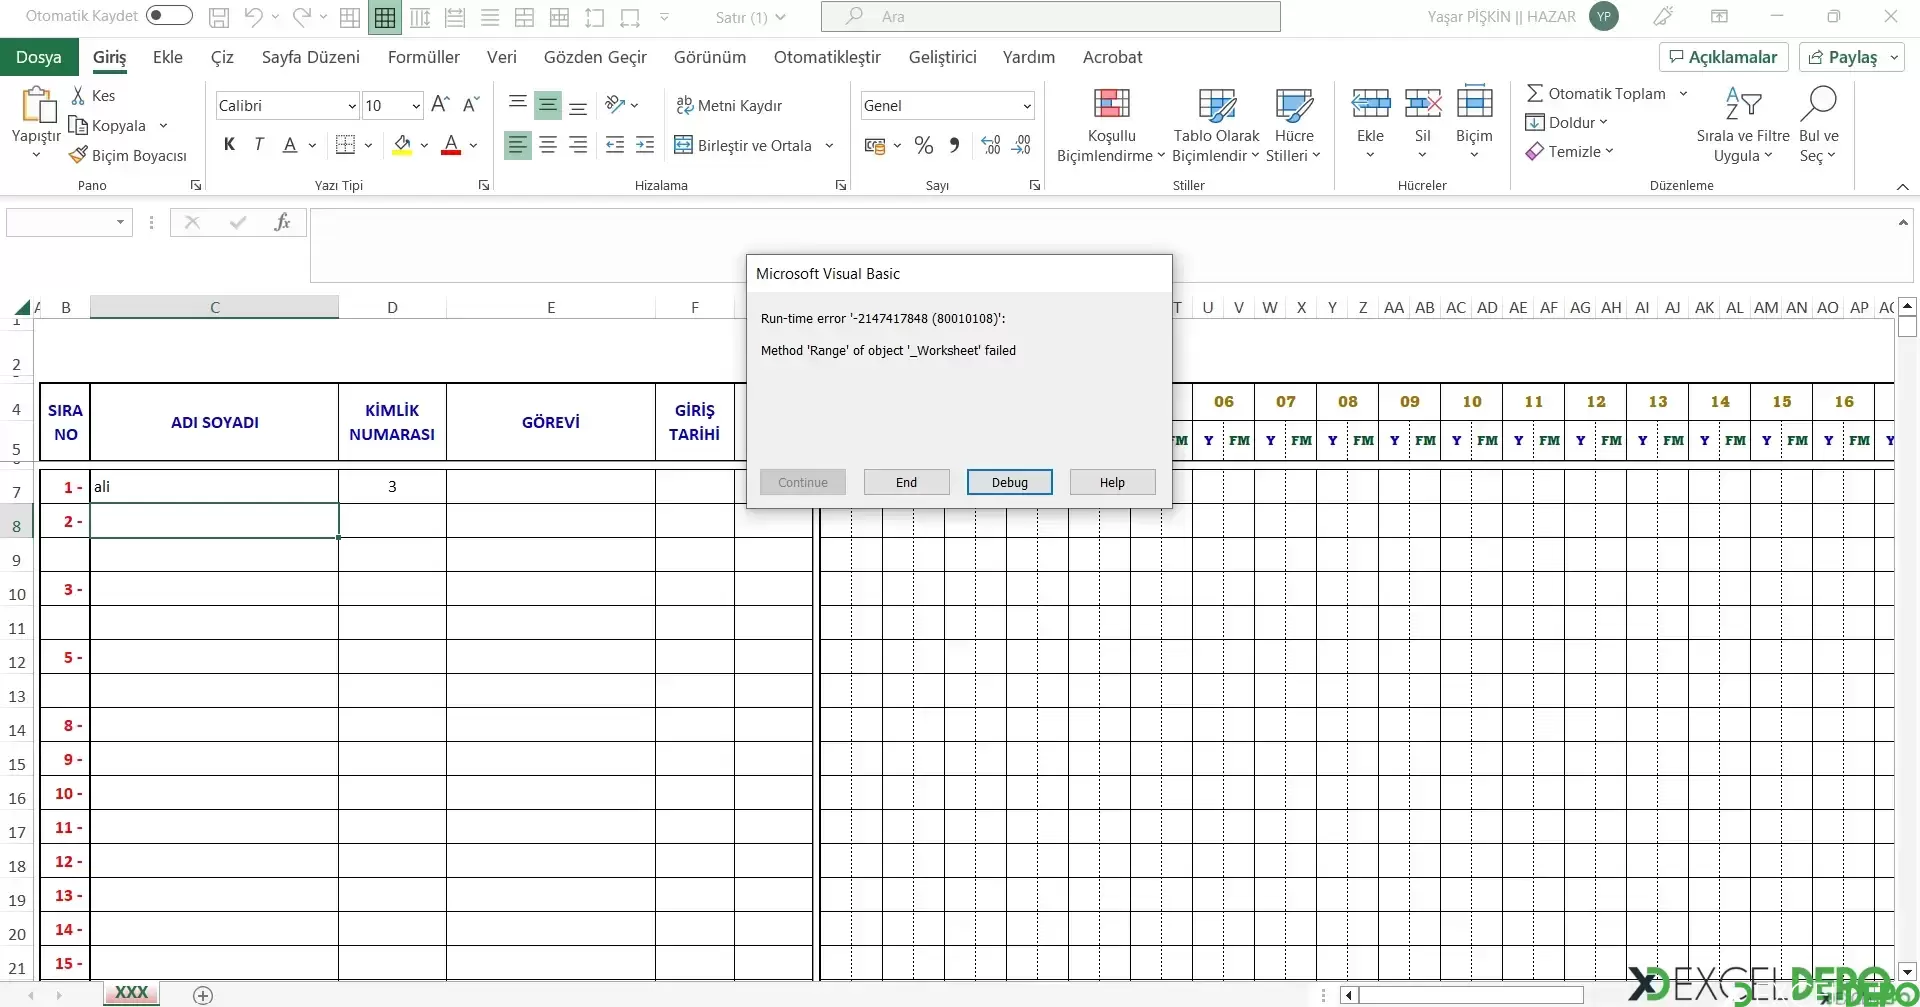1920x1007 pixels.
Task: Toggle the Otomatik Kaydet autosave switch
Action: click(x=169, y=15)
